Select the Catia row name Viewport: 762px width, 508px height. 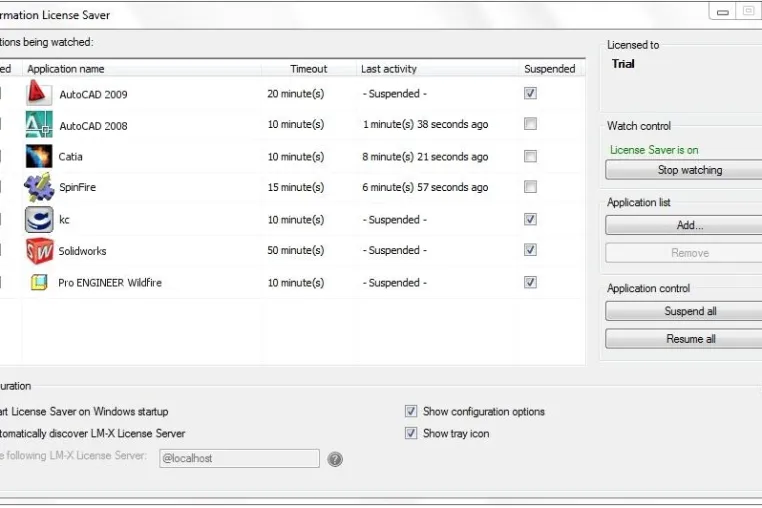click(70, 157)
